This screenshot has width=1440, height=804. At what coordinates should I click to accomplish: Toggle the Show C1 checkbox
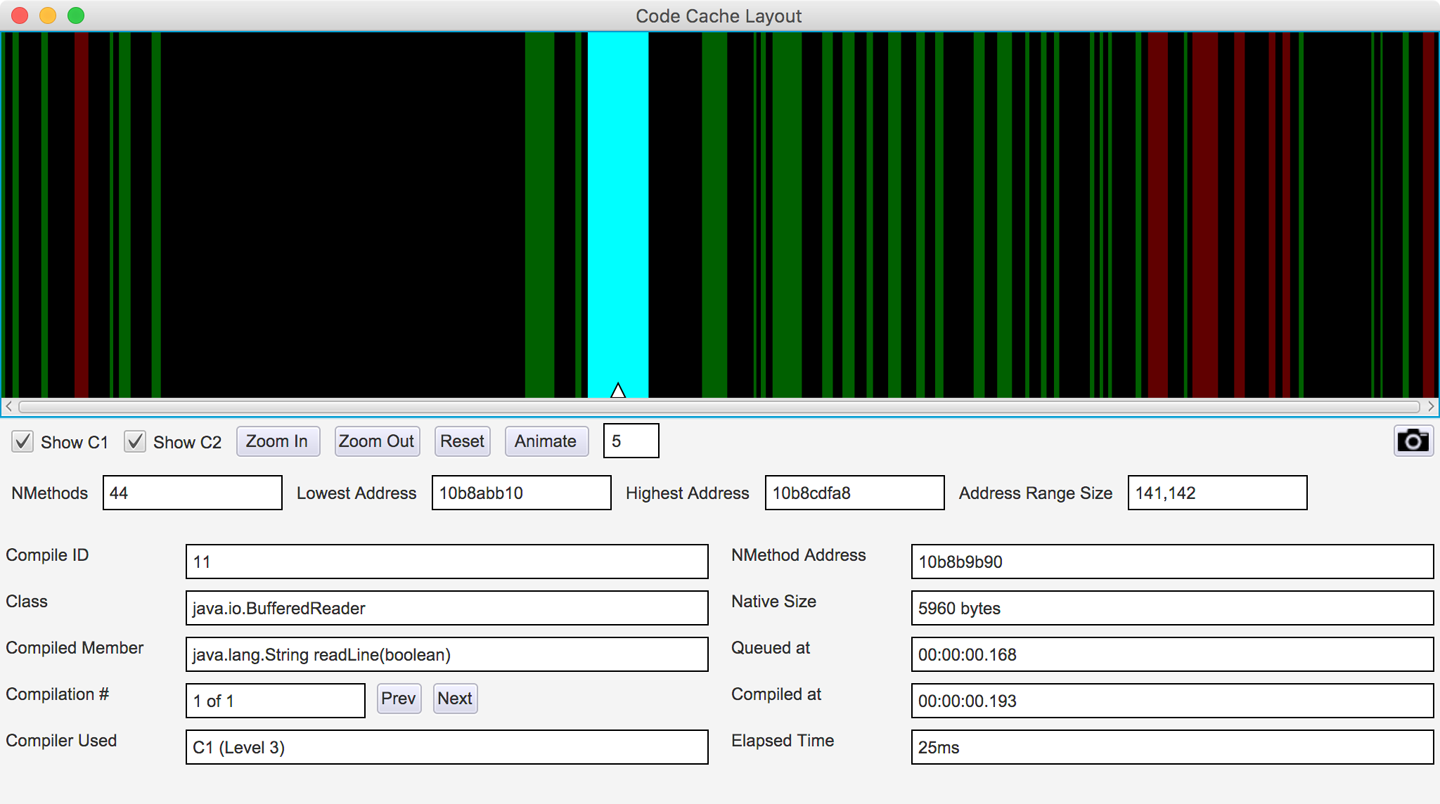(x=23, y=441)
